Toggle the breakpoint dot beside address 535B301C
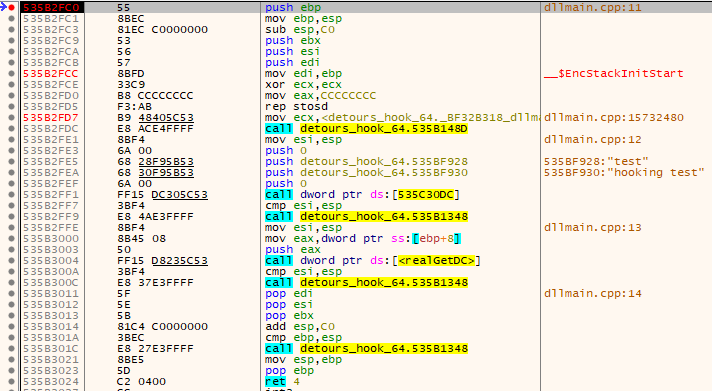712x391 pixels. coord(11,348)
